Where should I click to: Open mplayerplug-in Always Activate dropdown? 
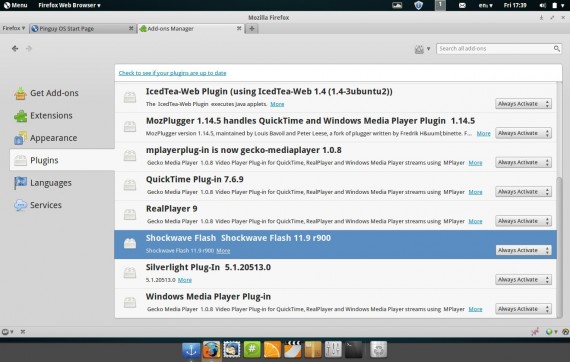click(x=523, y=162)
